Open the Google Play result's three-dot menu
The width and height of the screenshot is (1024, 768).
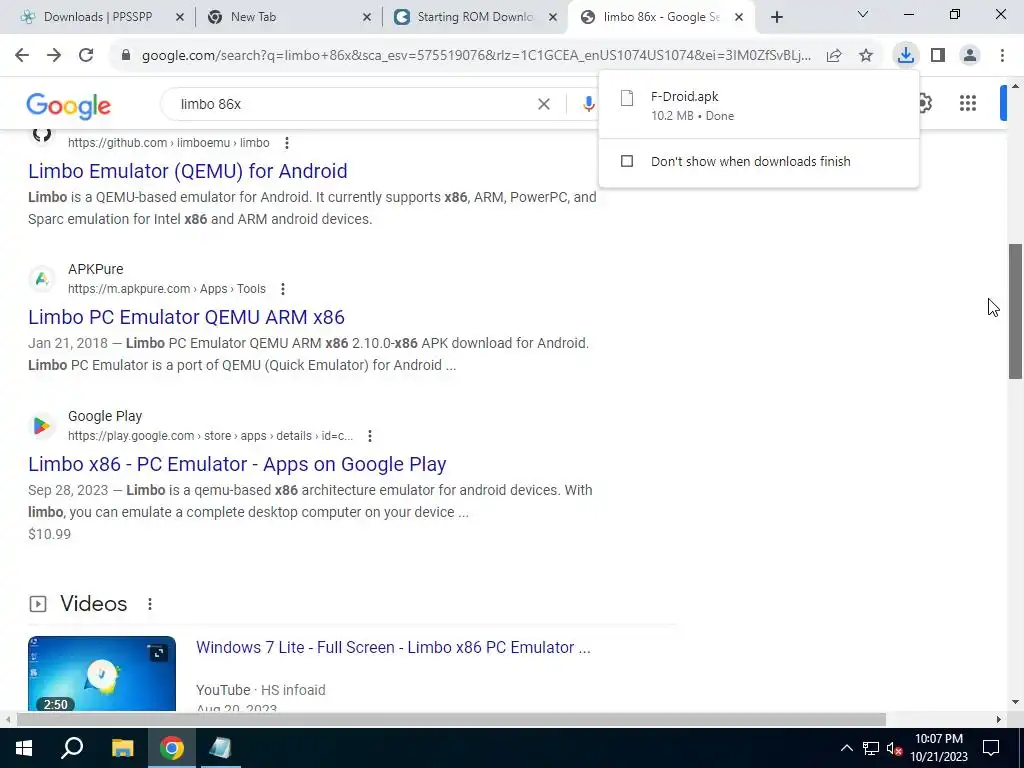[370, 436]
